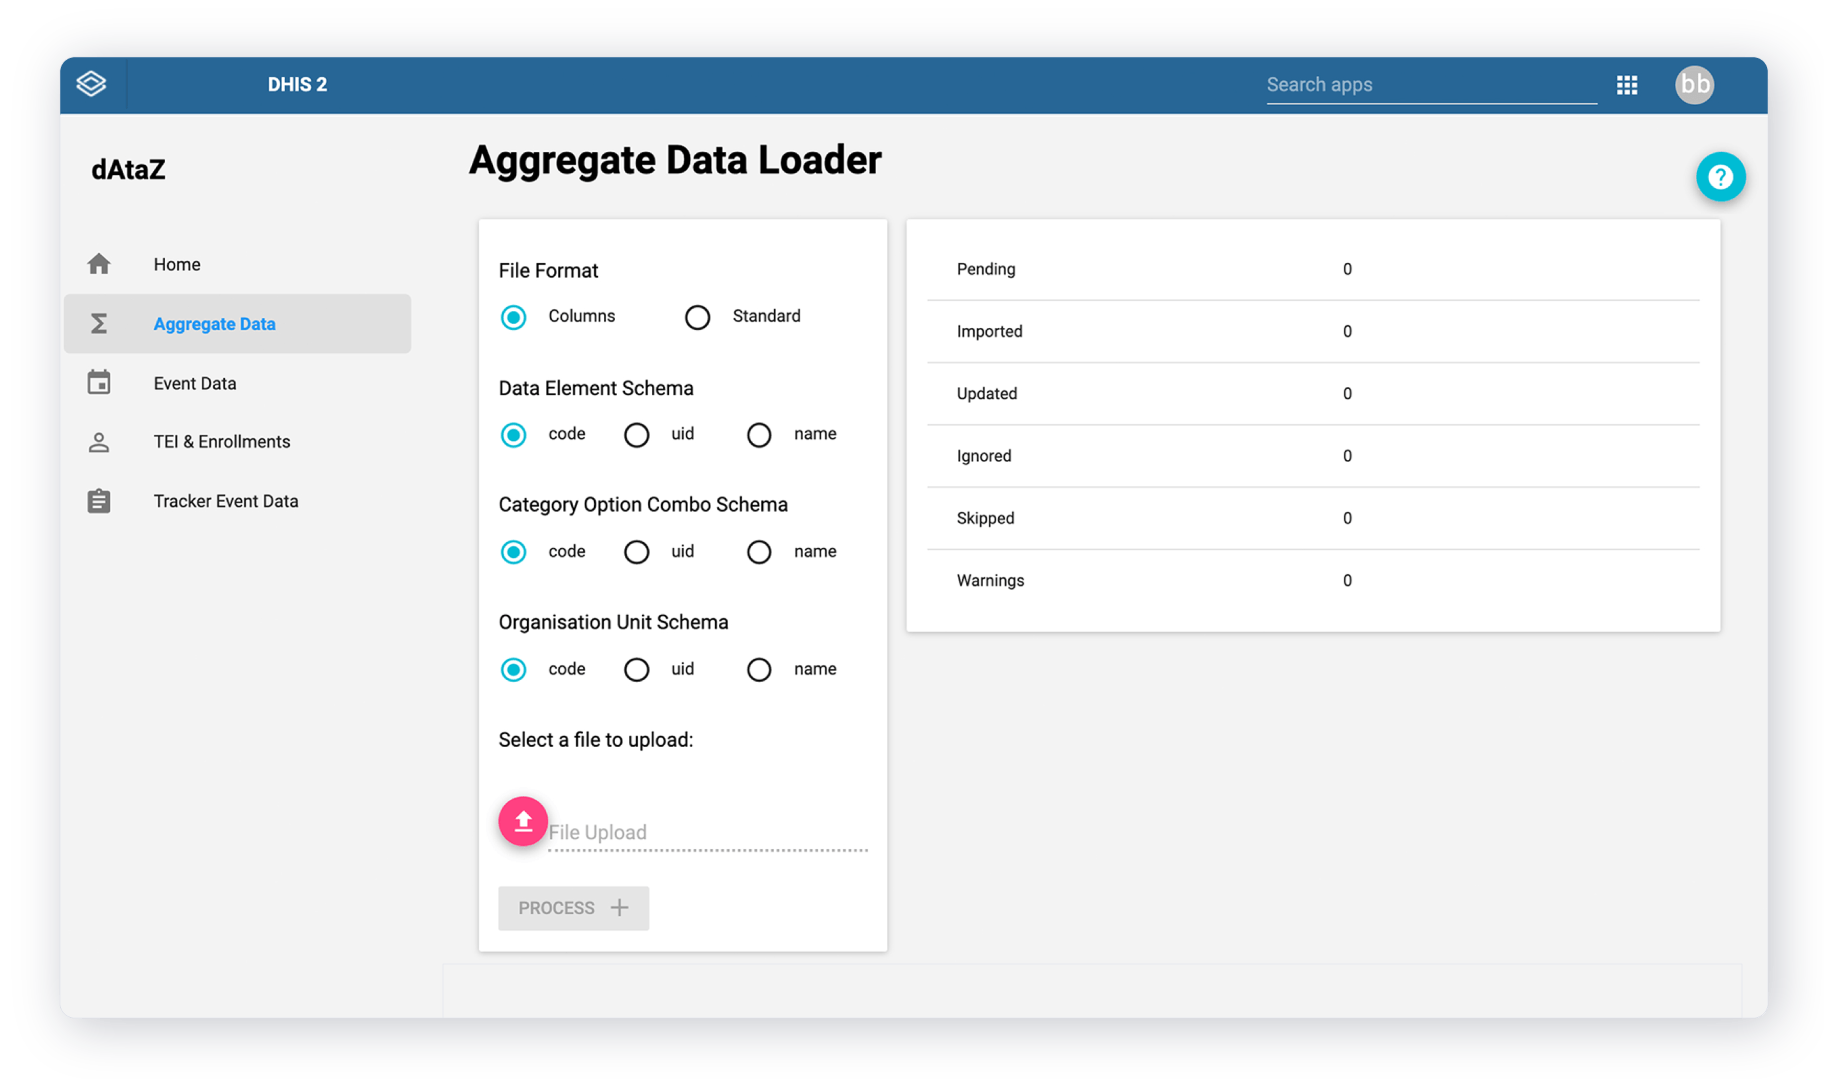Image resolution: width=1824 pixels, height=1079 pixels.
Task: Navigate to Tracker Event Data
Action: click(x=226, y=500)
